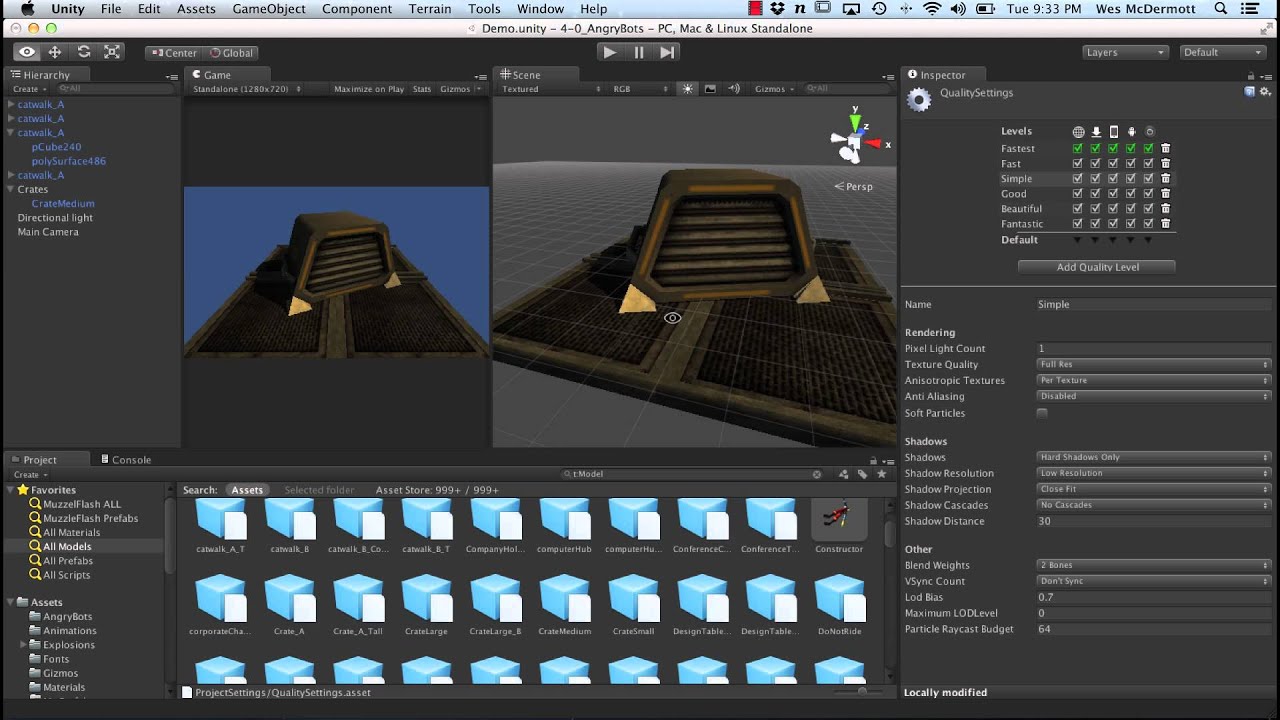Open the Wi-Fi menu bar icon
The height and width of the screenshot is (720, 1280).
tap(932, 9)
